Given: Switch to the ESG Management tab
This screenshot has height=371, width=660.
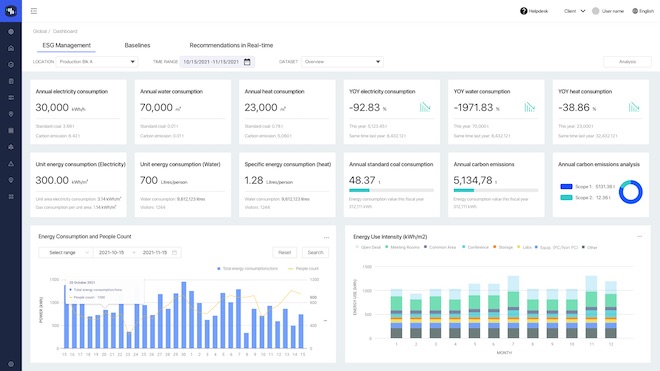Looking at the screenshot, I should pos(67,45).
